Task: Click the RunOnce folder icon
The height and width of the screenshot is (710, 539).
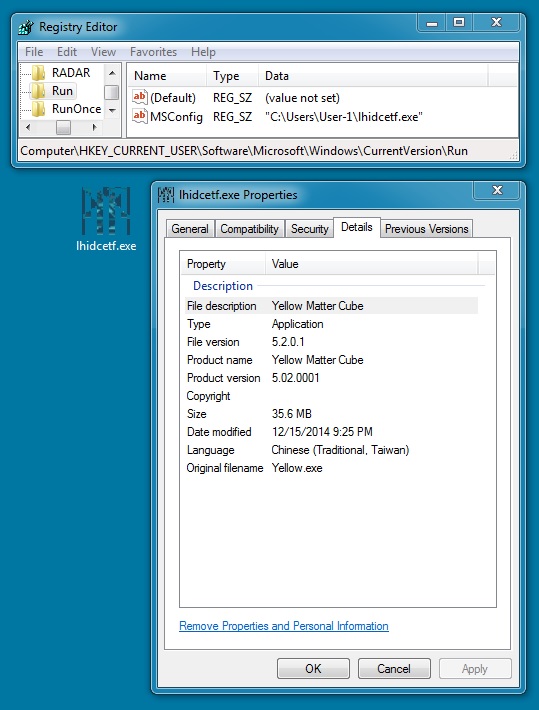Action: (x=38, y=109)
